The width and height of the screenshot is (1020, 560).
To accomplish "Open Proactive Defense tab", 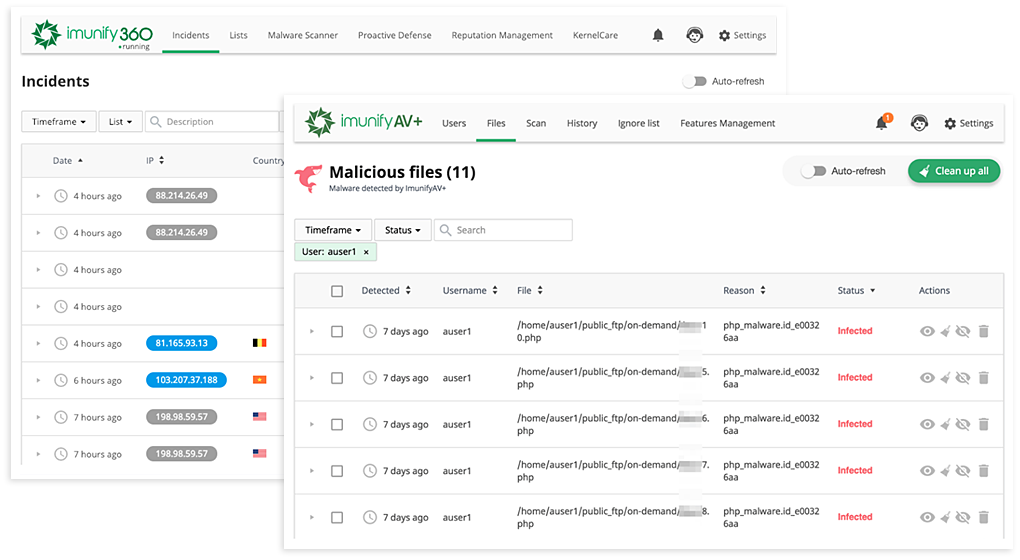I will pos(394,35).
